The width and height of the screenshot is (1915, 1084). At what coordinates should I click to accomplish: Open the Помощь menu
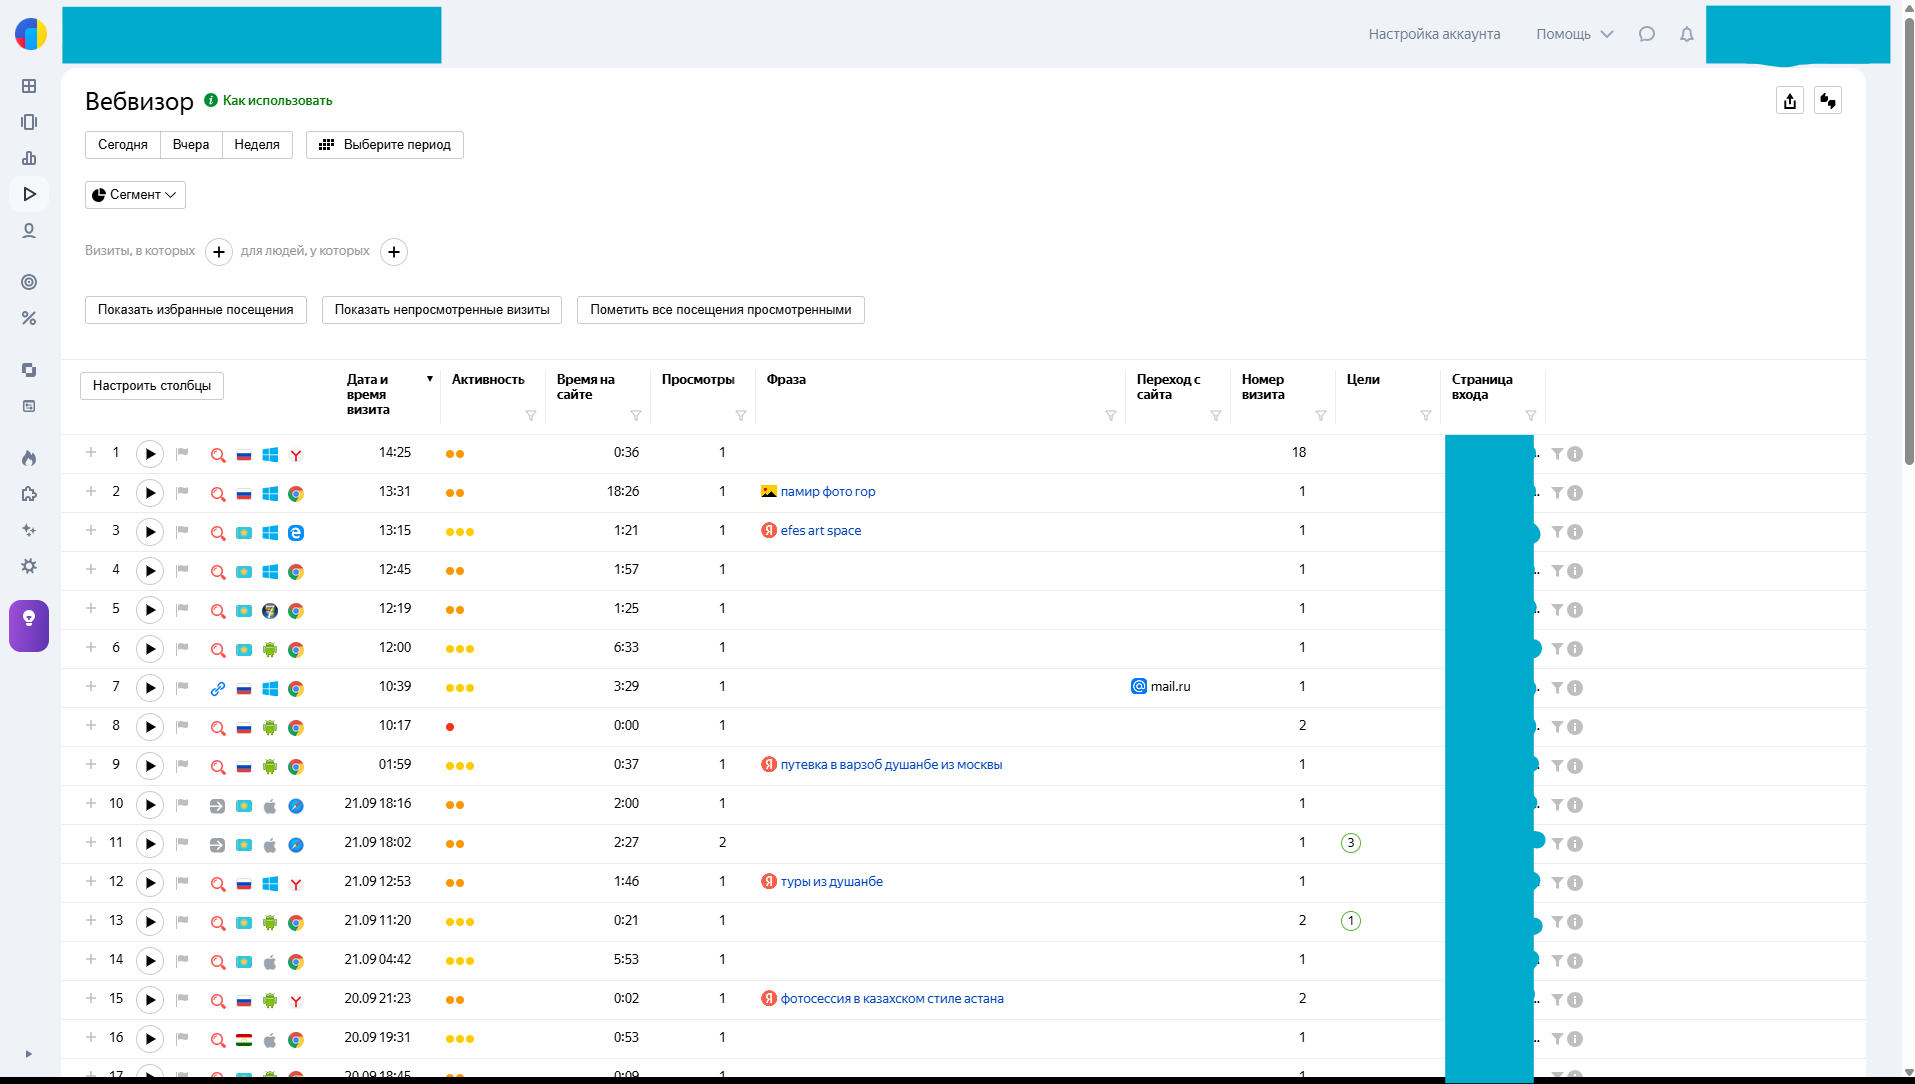point(1574,34)
